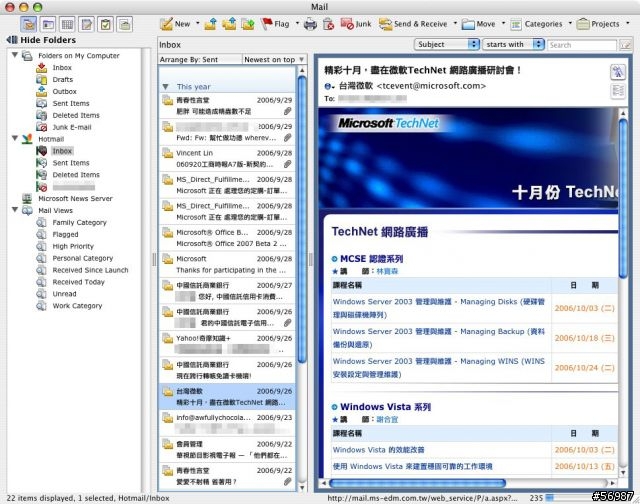The image size is (640, 504).
Task: Select the High Priority mail view
Action: 73,246
